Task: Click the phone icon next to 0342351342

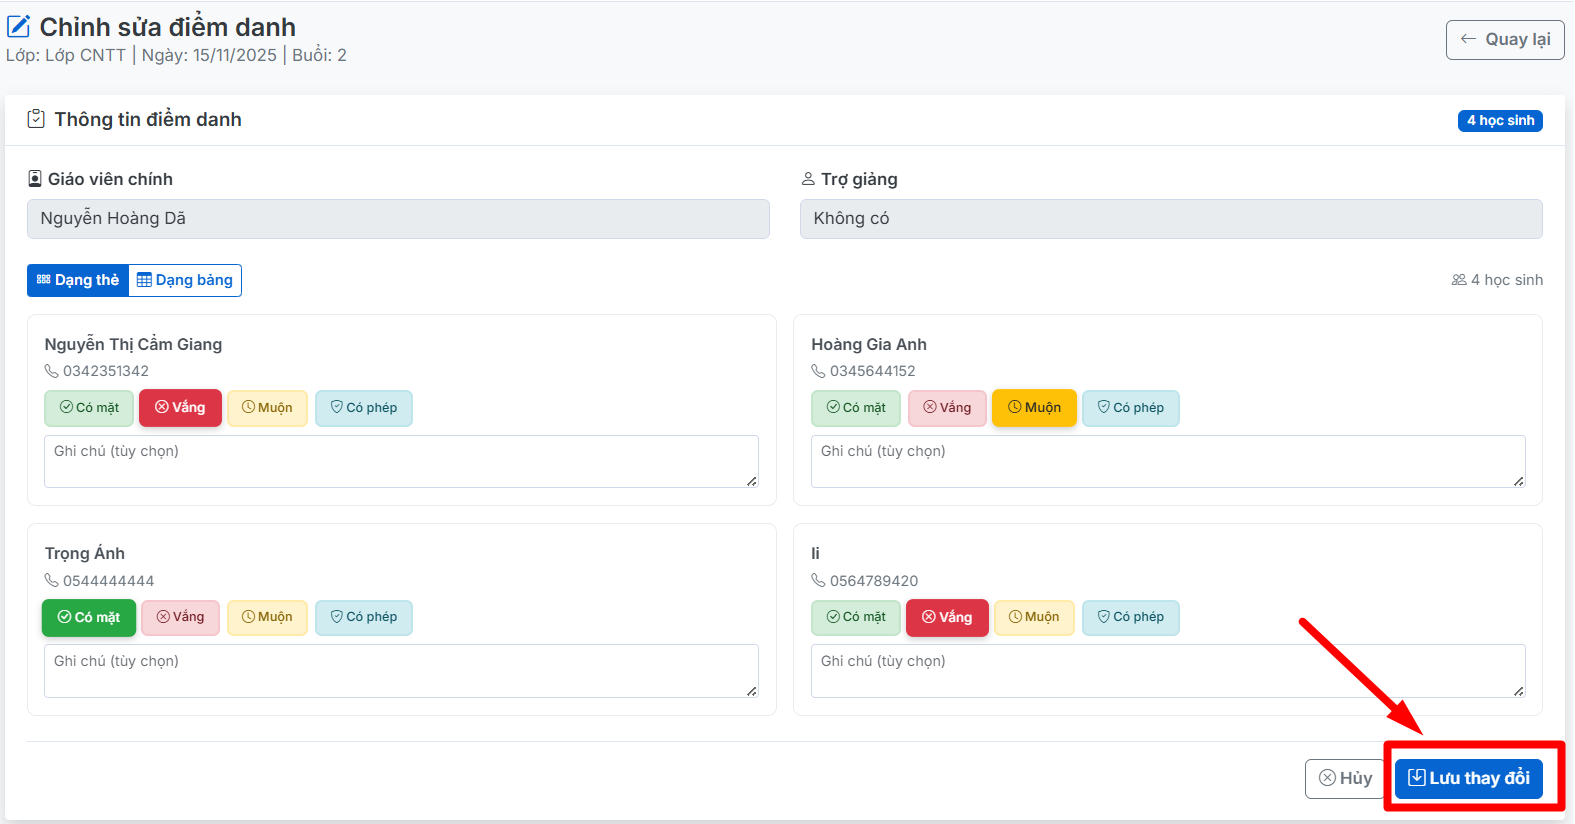Action: click(52, 371)
